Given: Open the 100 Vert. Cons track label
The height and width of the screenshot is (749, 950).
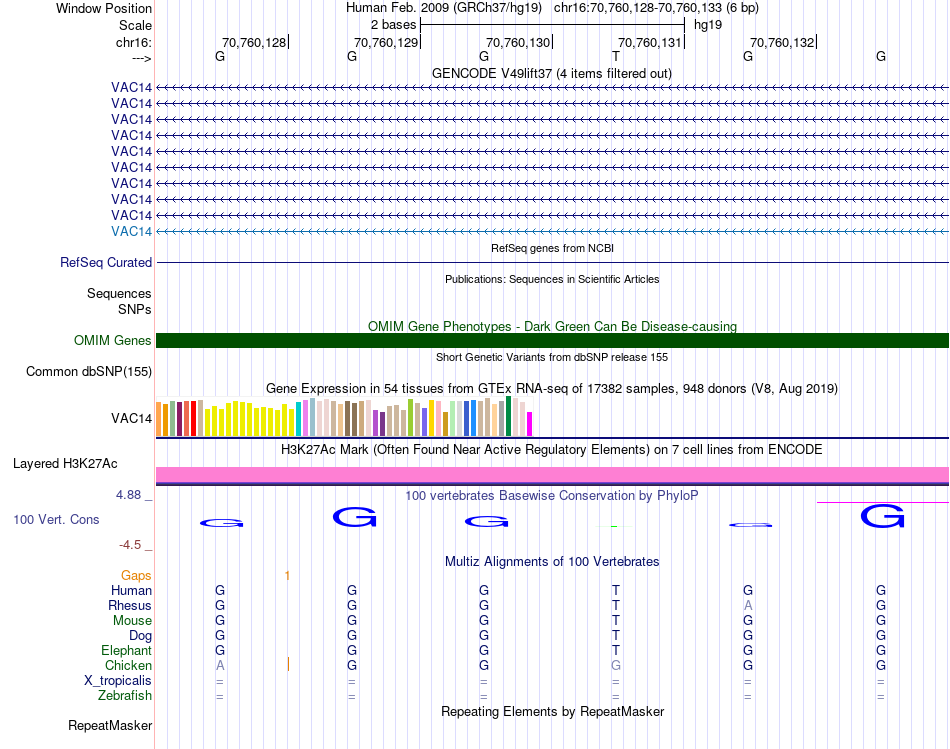Looking at the screenshot, I should [x=56, y=519].
